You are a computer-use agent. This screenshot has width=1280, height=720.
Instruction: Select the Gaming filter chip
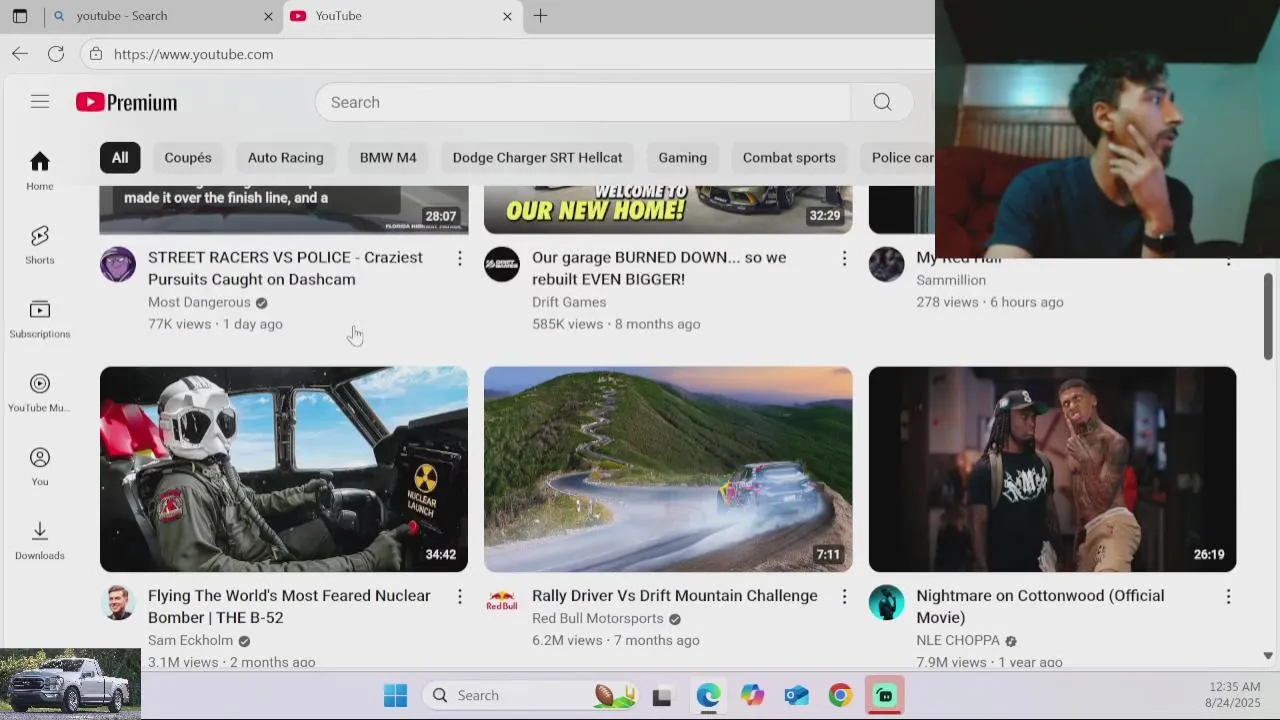(683, 158)
